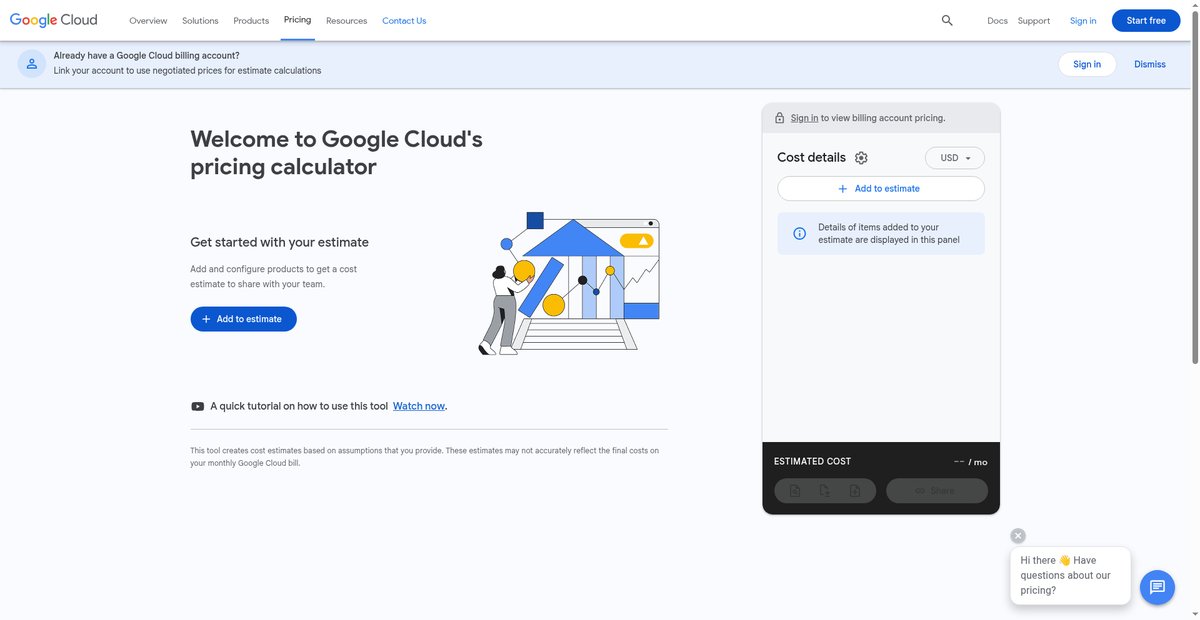Click the ESTIMATED COST label
This screenshot has height=620, width=1200.
tap(812, 461)
